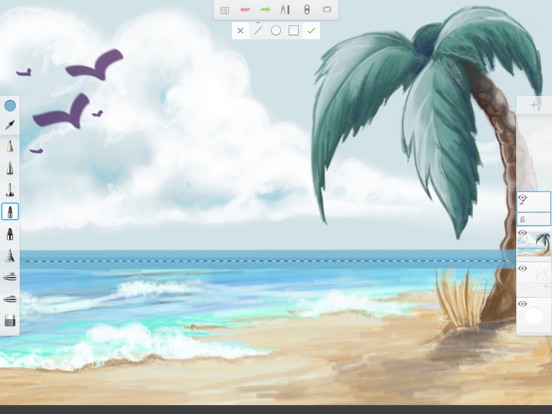Toggle visibility of the pencil sketch layer
The image size is (552, 414).
(x=522, y=269)
